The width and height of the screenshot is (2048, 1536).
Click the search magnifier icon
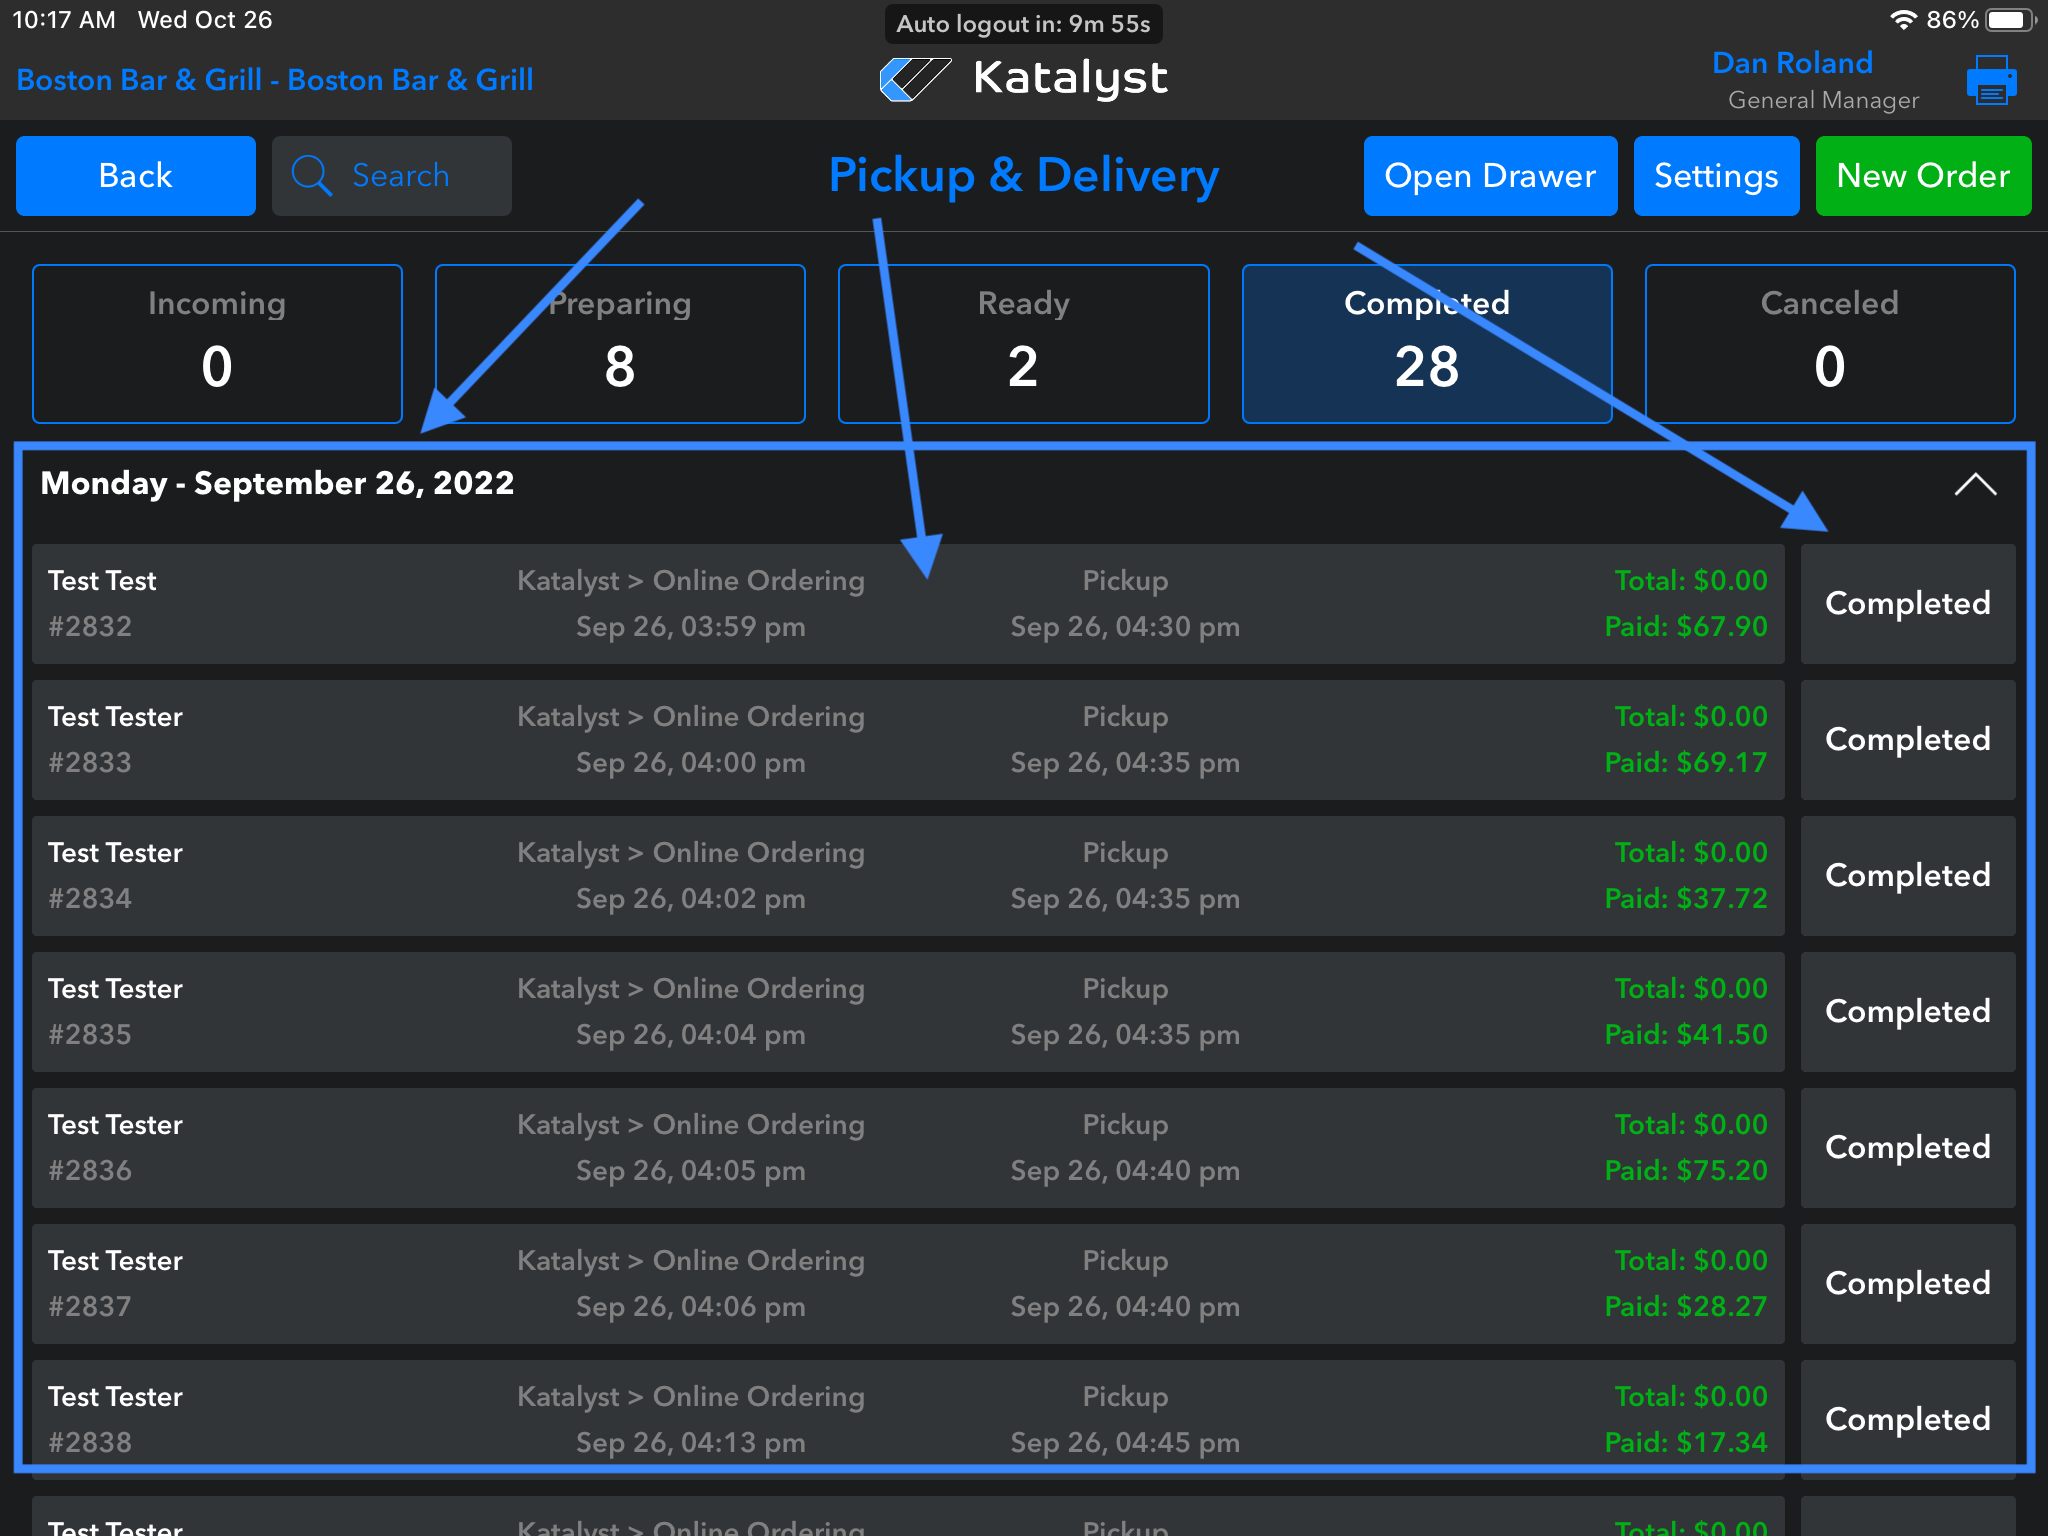[x=311, y=176]
